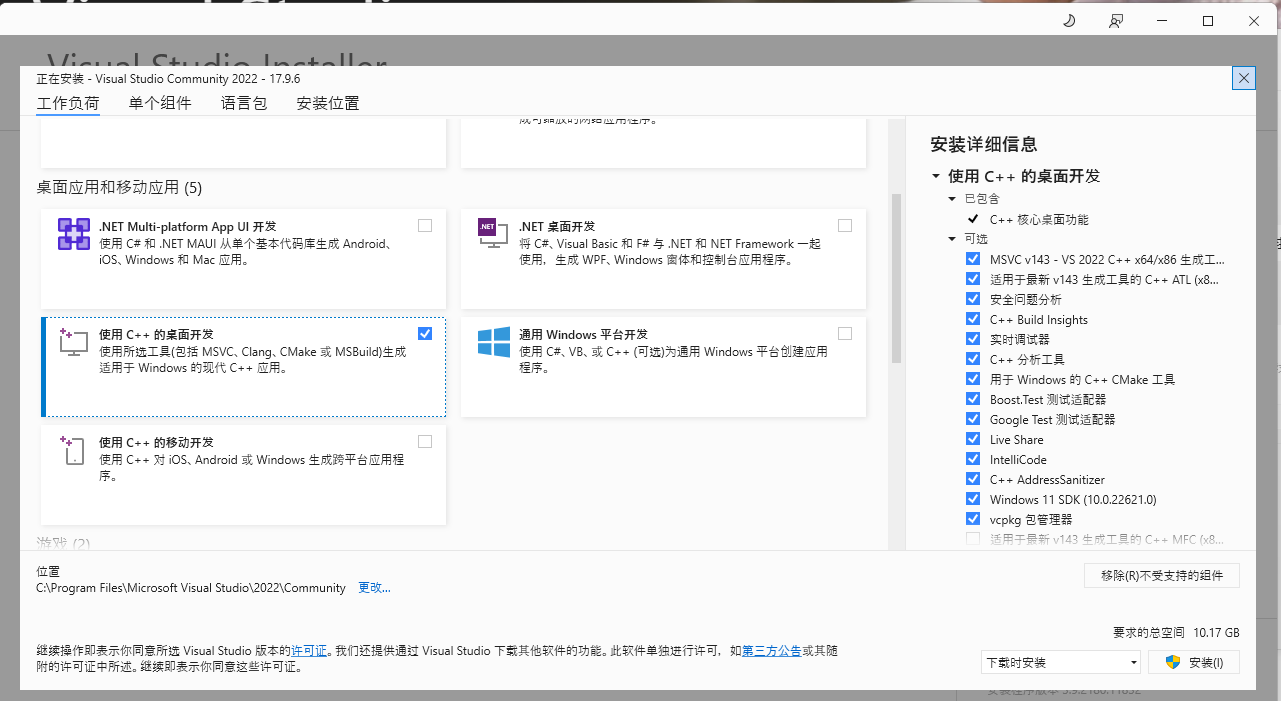1281x701 pixels.
Task: Click the 使用 C++ 的移动开发 workload icon
Action: [x=74, y=450]
